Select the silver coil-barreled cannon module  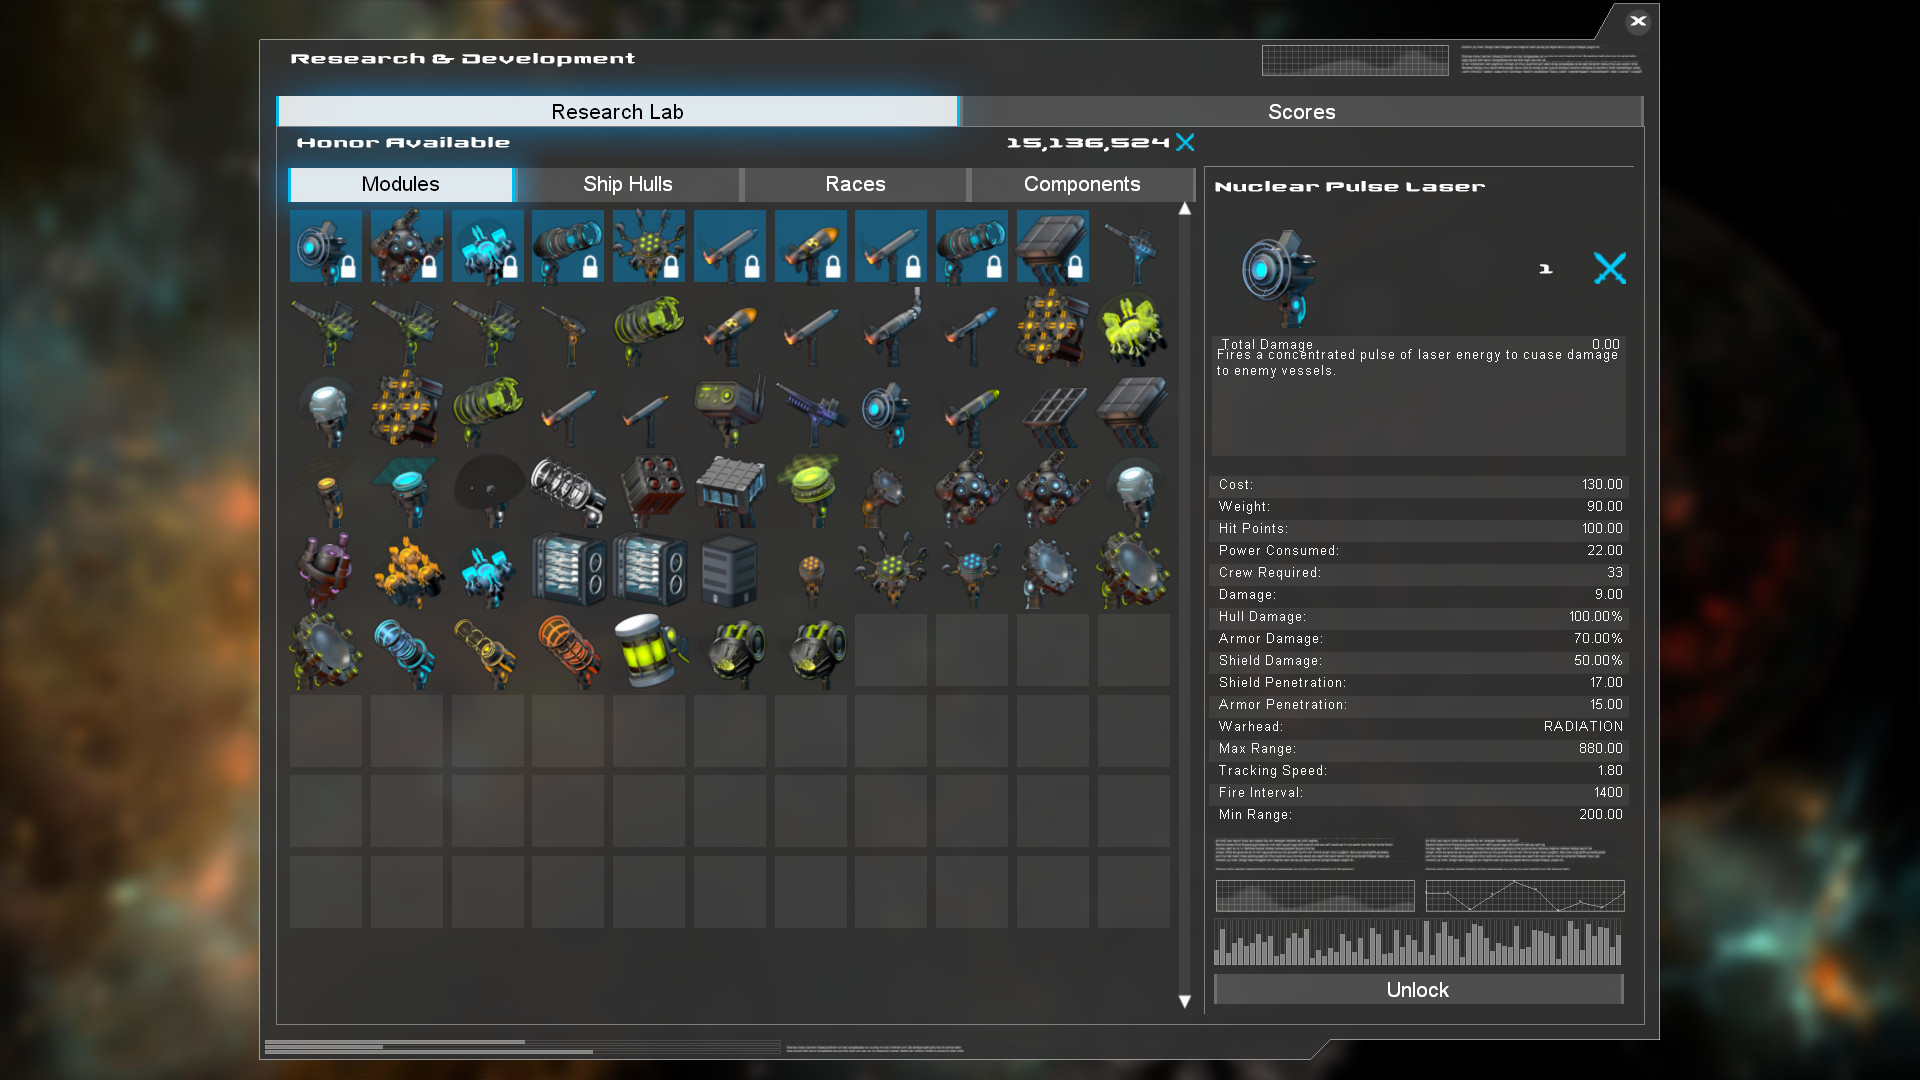(x=568, y=490)
